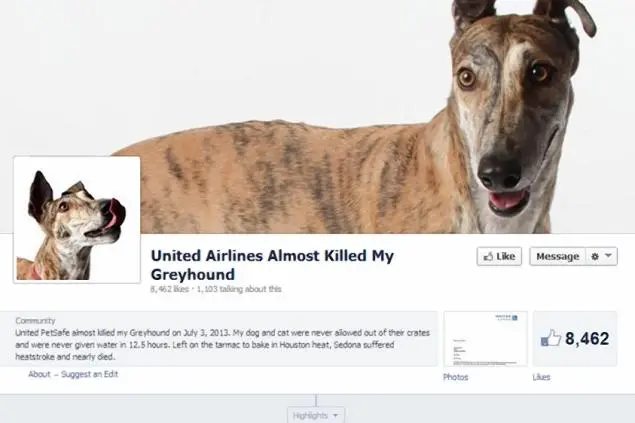Click the Photos label link
635x423 pixels.
point(456,377)
